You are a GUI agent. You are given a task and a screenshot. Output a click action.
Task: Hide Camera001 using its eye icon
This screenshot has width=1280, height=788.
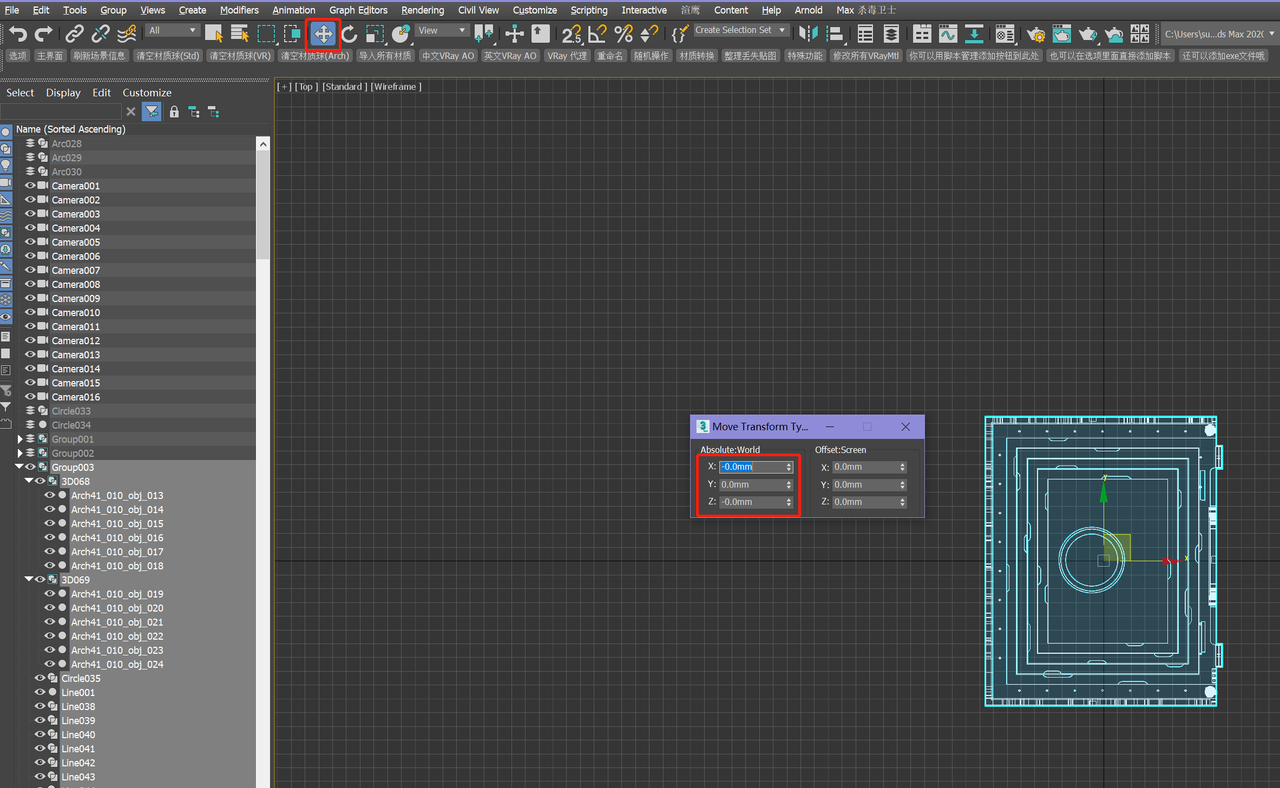click(x=30, y=186)
